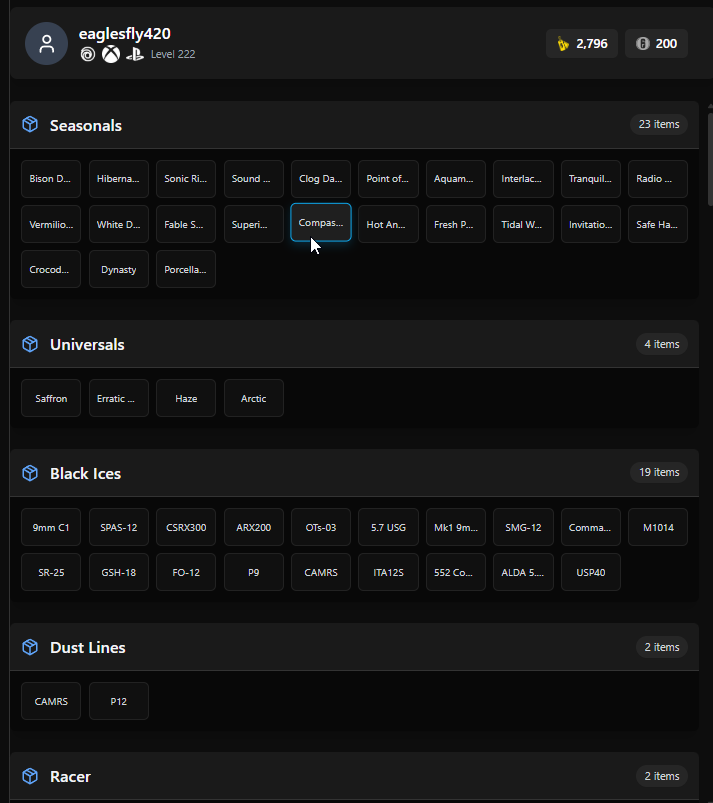The width and height of the screenshot is (713, 803).
Task: Select the USP40 Black Ice item
Action: point(591,573)
